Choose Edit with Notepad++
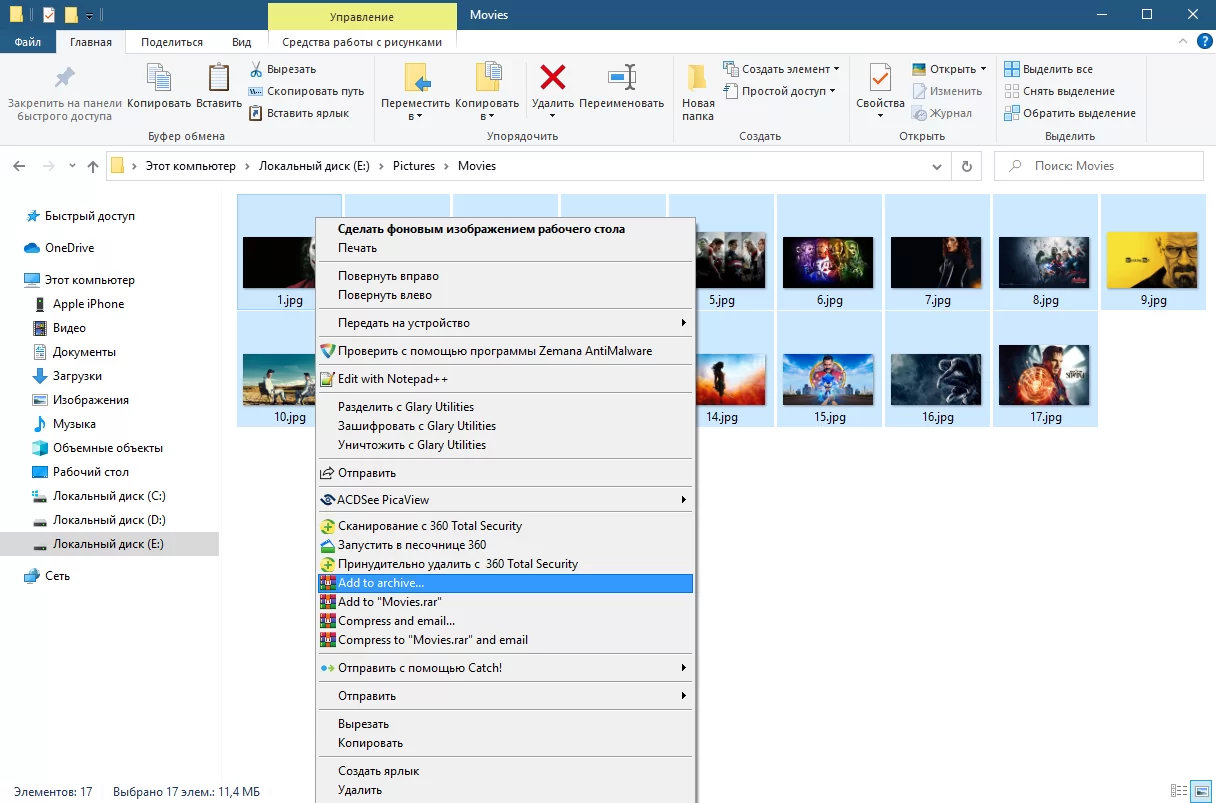 504,379
